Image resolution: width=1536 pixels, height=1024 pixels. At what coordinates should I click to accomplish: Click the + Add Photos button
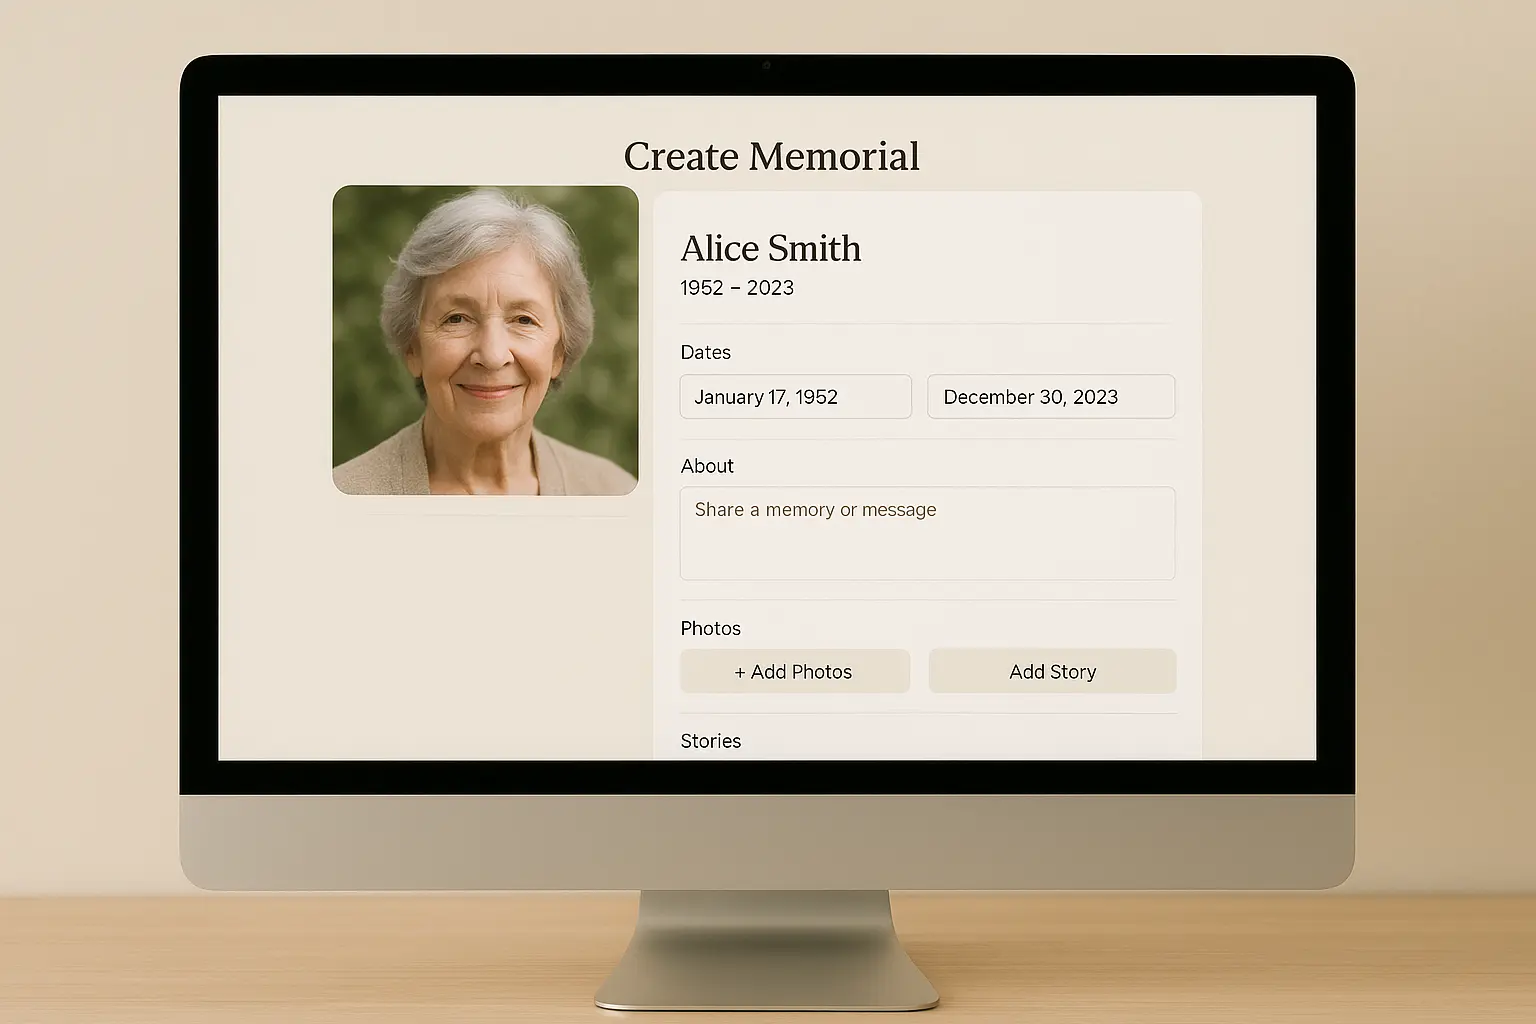(x=795, y=671)
